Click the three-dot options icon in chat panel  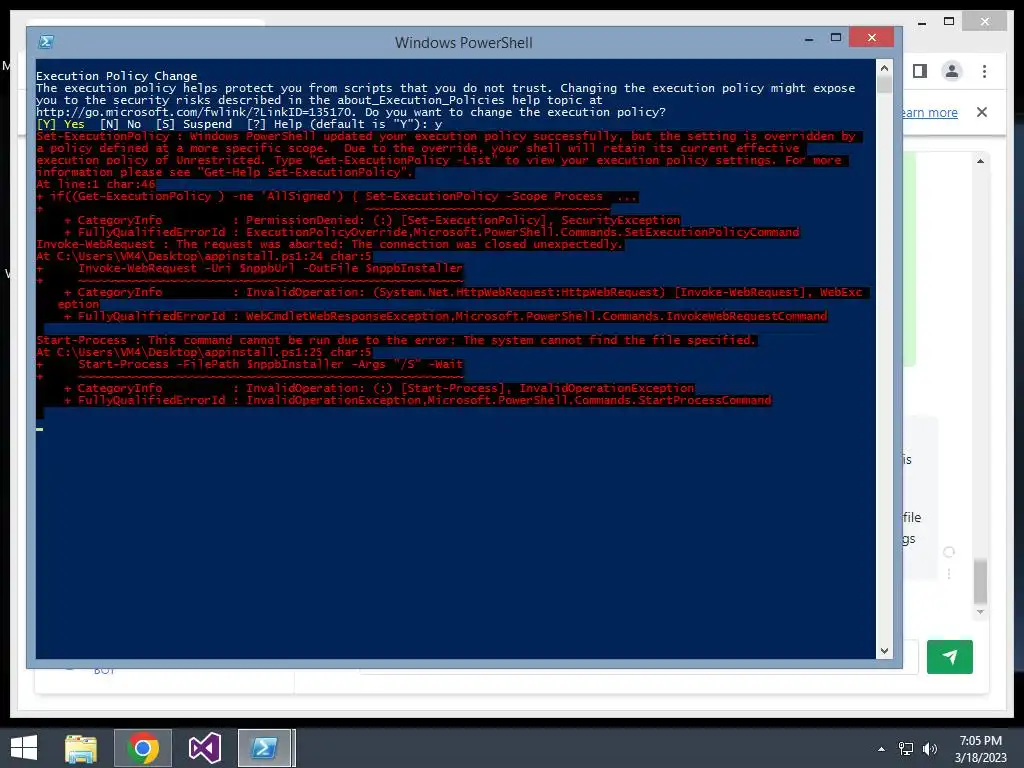[x=949, y=573]
